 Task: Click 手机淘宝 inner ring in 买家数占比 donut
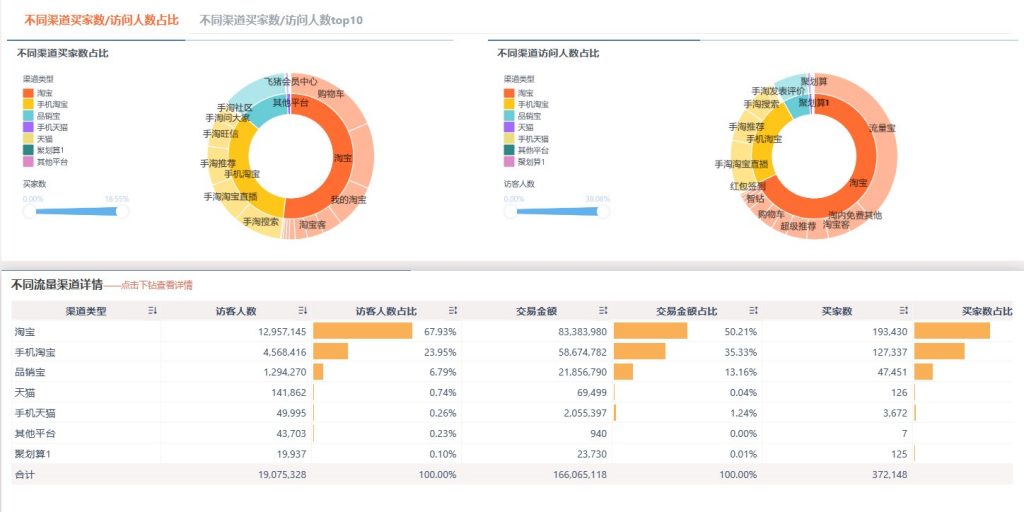pos(242,174)
